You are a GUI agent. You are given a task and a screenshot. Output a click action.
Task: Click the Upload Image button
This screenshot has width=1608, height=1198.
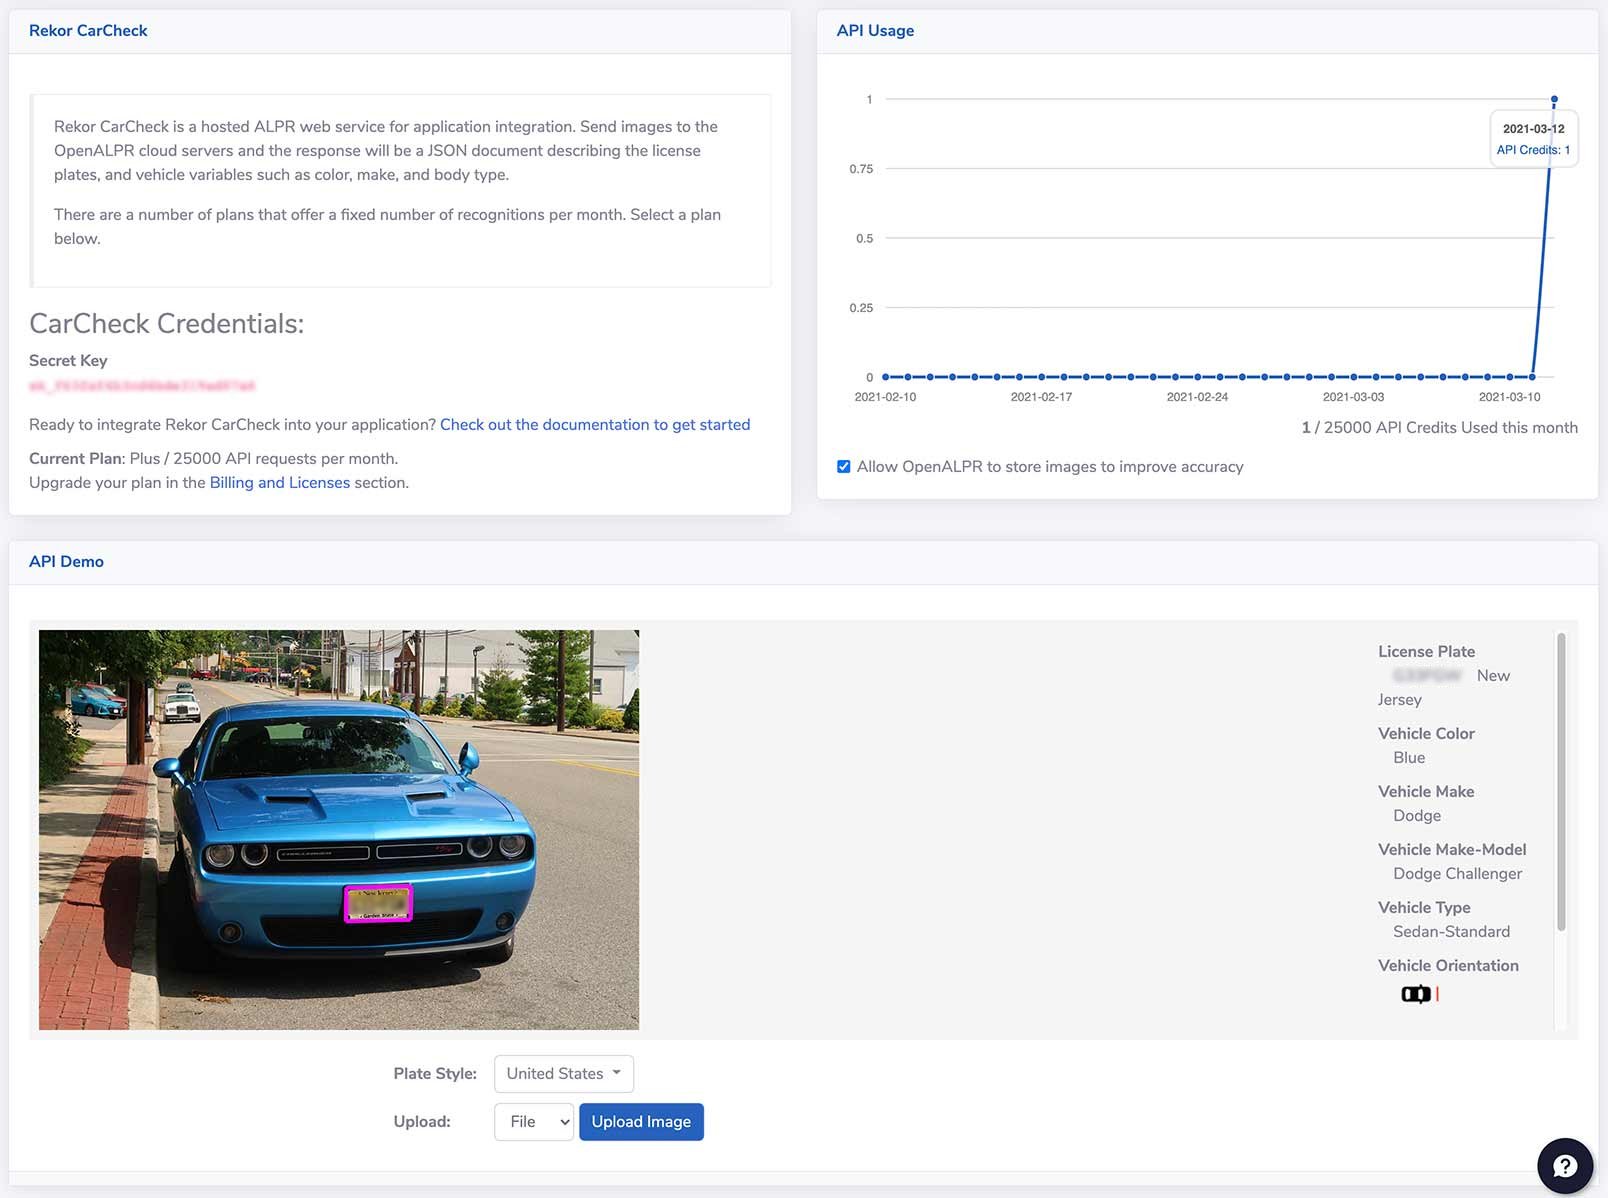(x=641, y=1122)
